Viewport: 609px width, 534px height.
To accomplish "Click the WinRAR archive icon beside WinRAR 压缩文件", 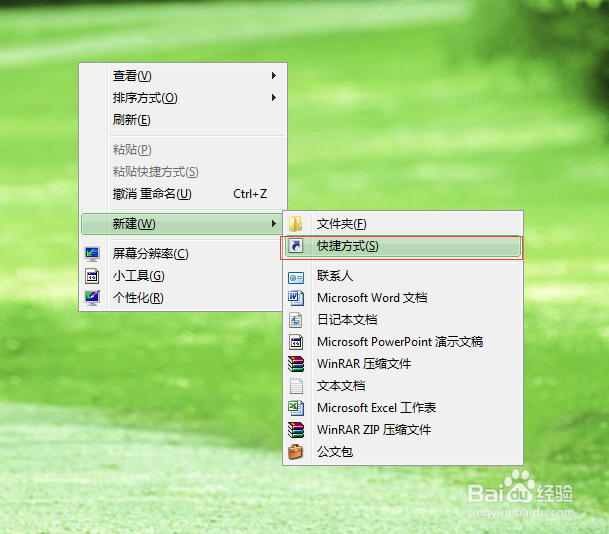I will pos(296,364).
